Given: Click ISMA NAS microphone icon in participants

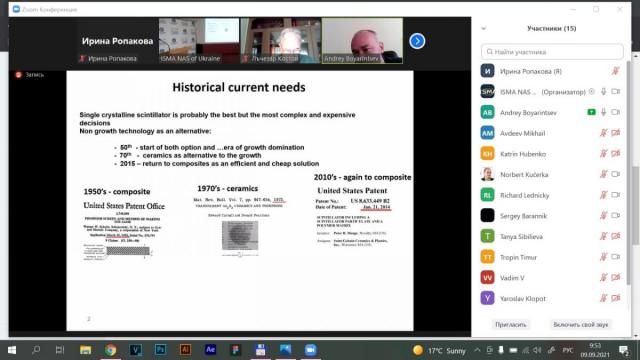Looking at the screenshot, I should [x=604, y=92].
